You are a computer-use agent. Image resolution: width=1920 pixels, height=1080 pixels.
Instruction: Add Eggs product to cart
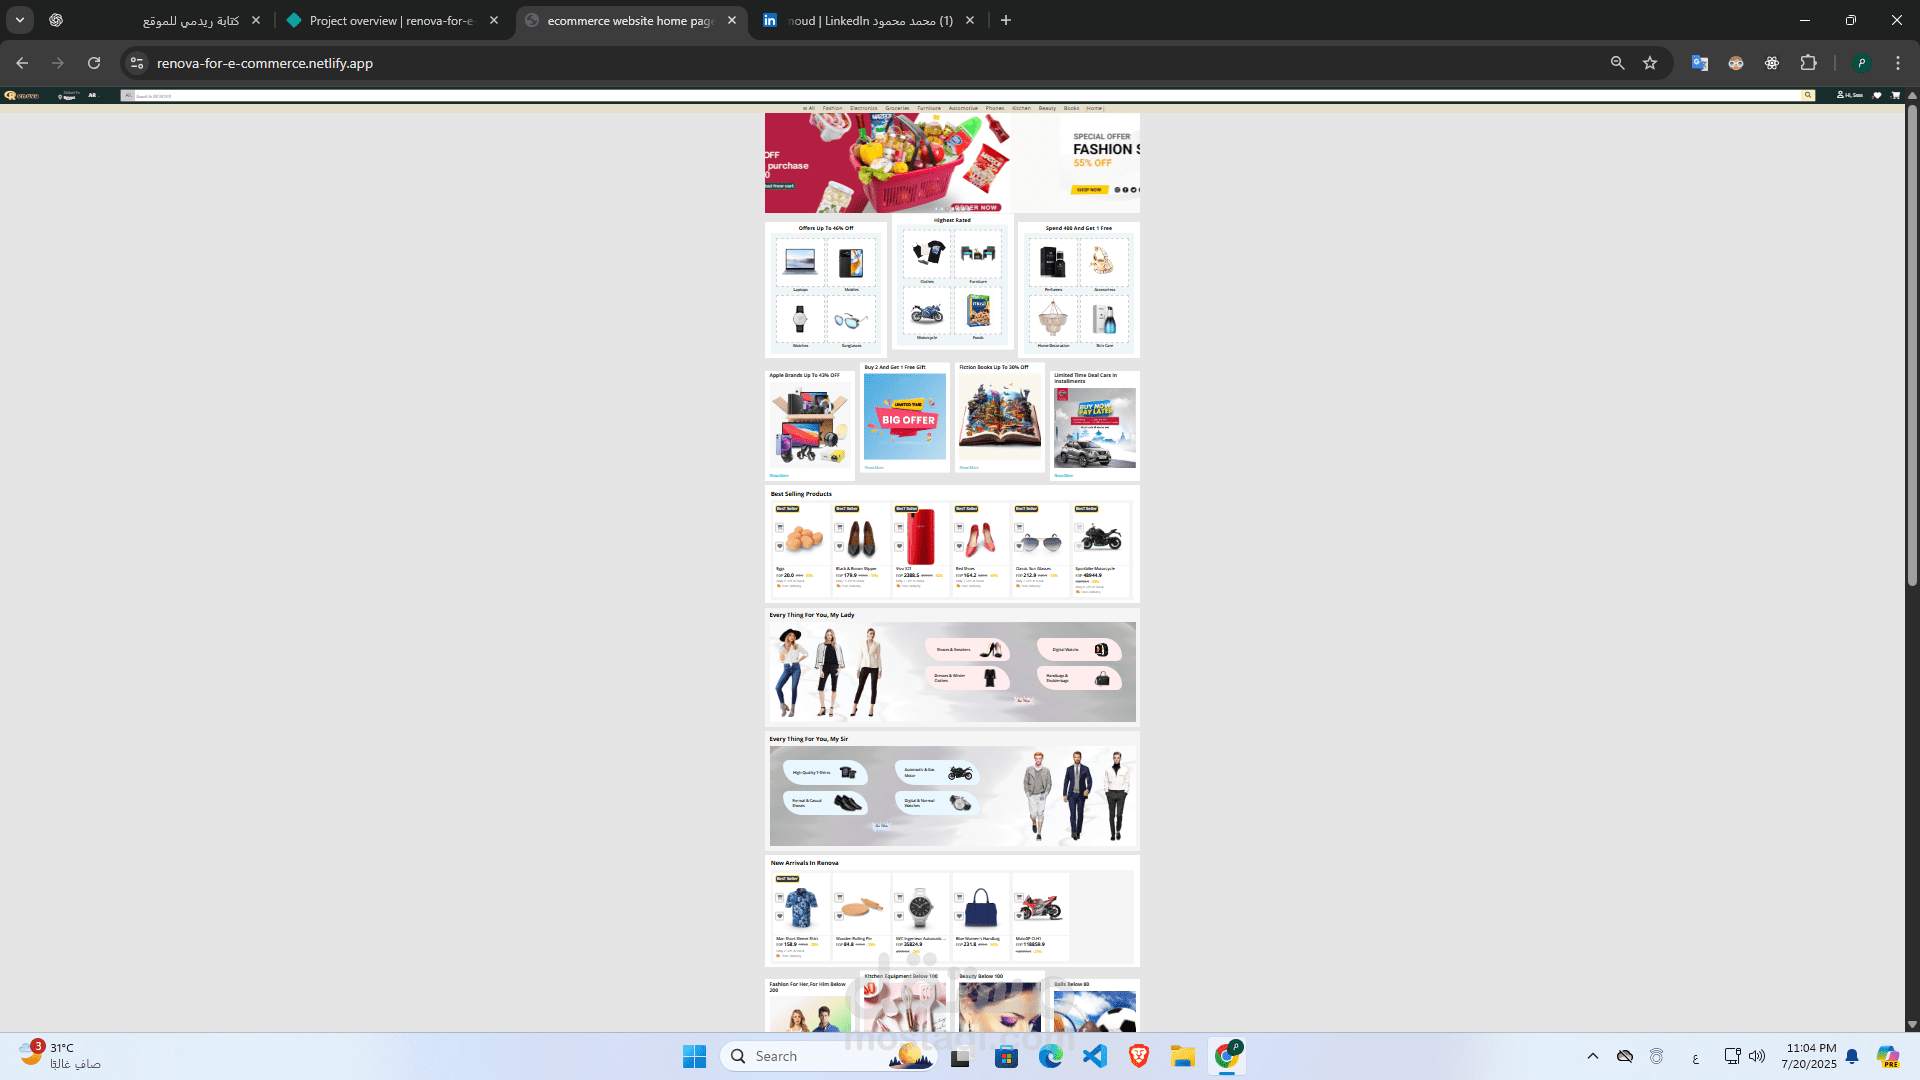click(780, 528)
